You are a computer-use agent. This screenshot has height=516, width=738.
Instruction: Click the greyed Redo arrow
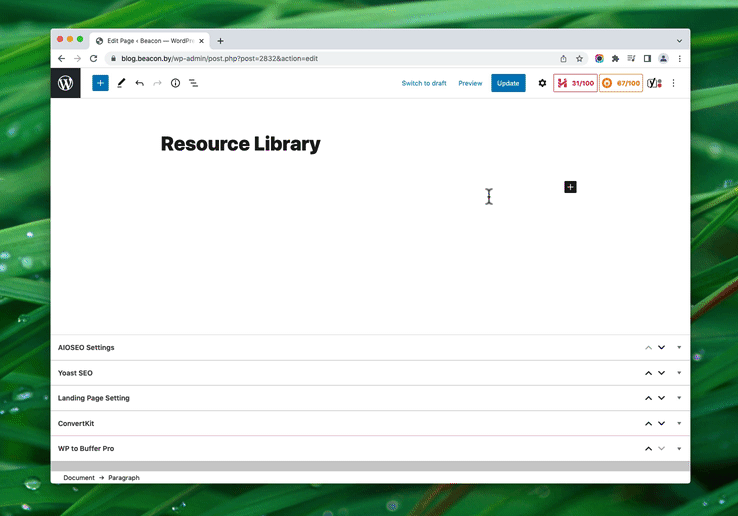(157, 83)
